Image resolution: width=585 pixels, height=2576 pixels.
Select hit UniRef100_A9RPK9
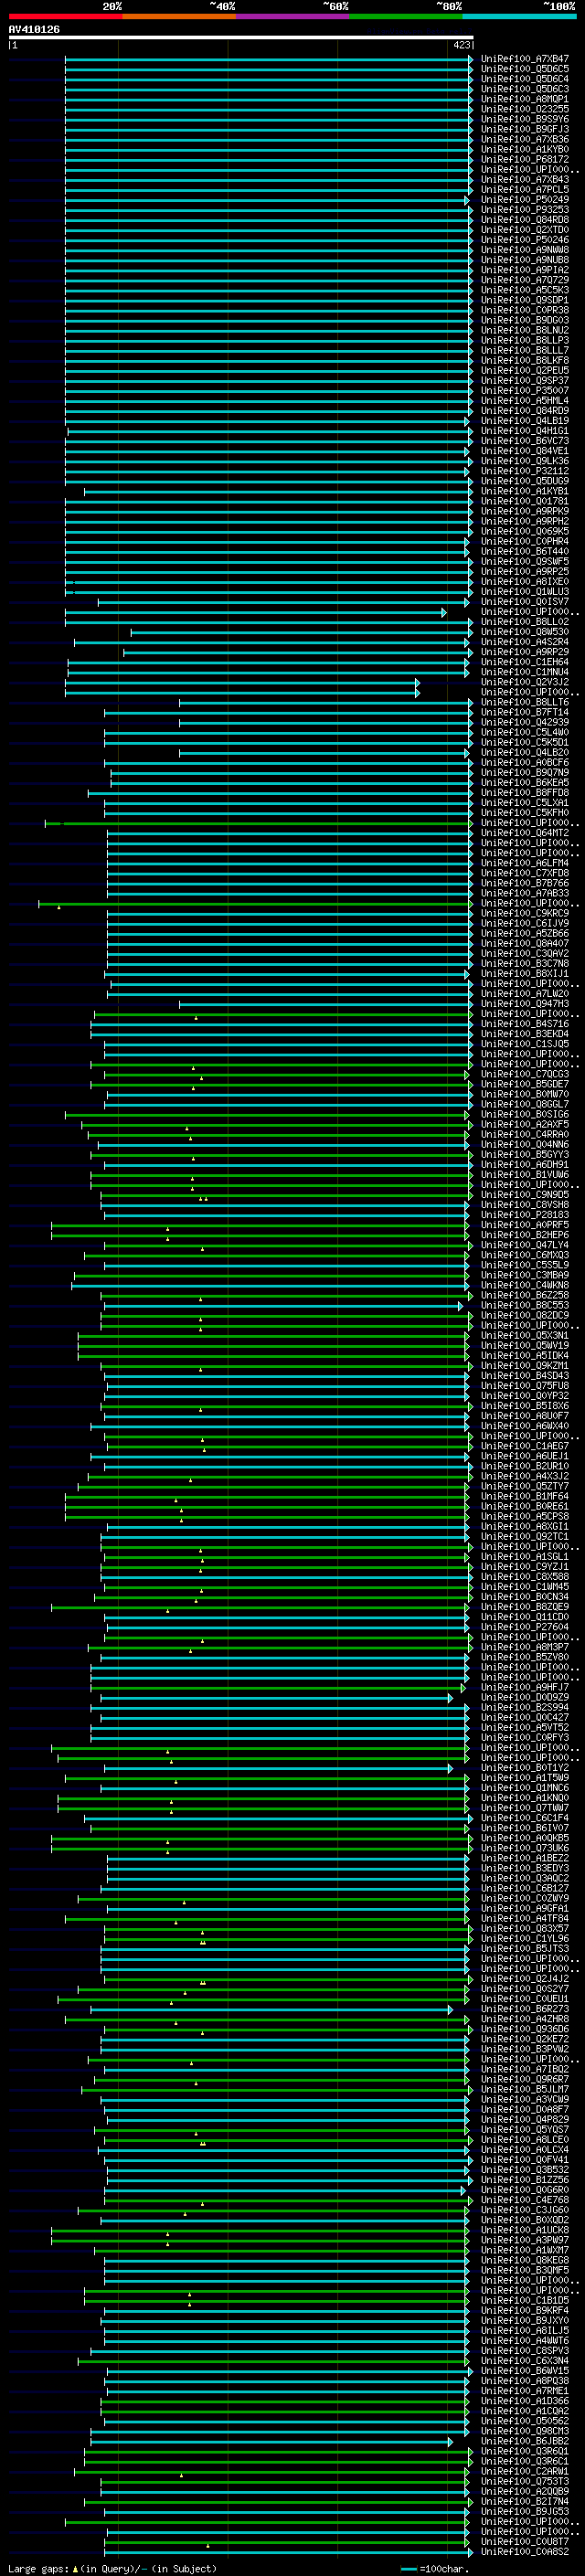[x=525, y=511]
